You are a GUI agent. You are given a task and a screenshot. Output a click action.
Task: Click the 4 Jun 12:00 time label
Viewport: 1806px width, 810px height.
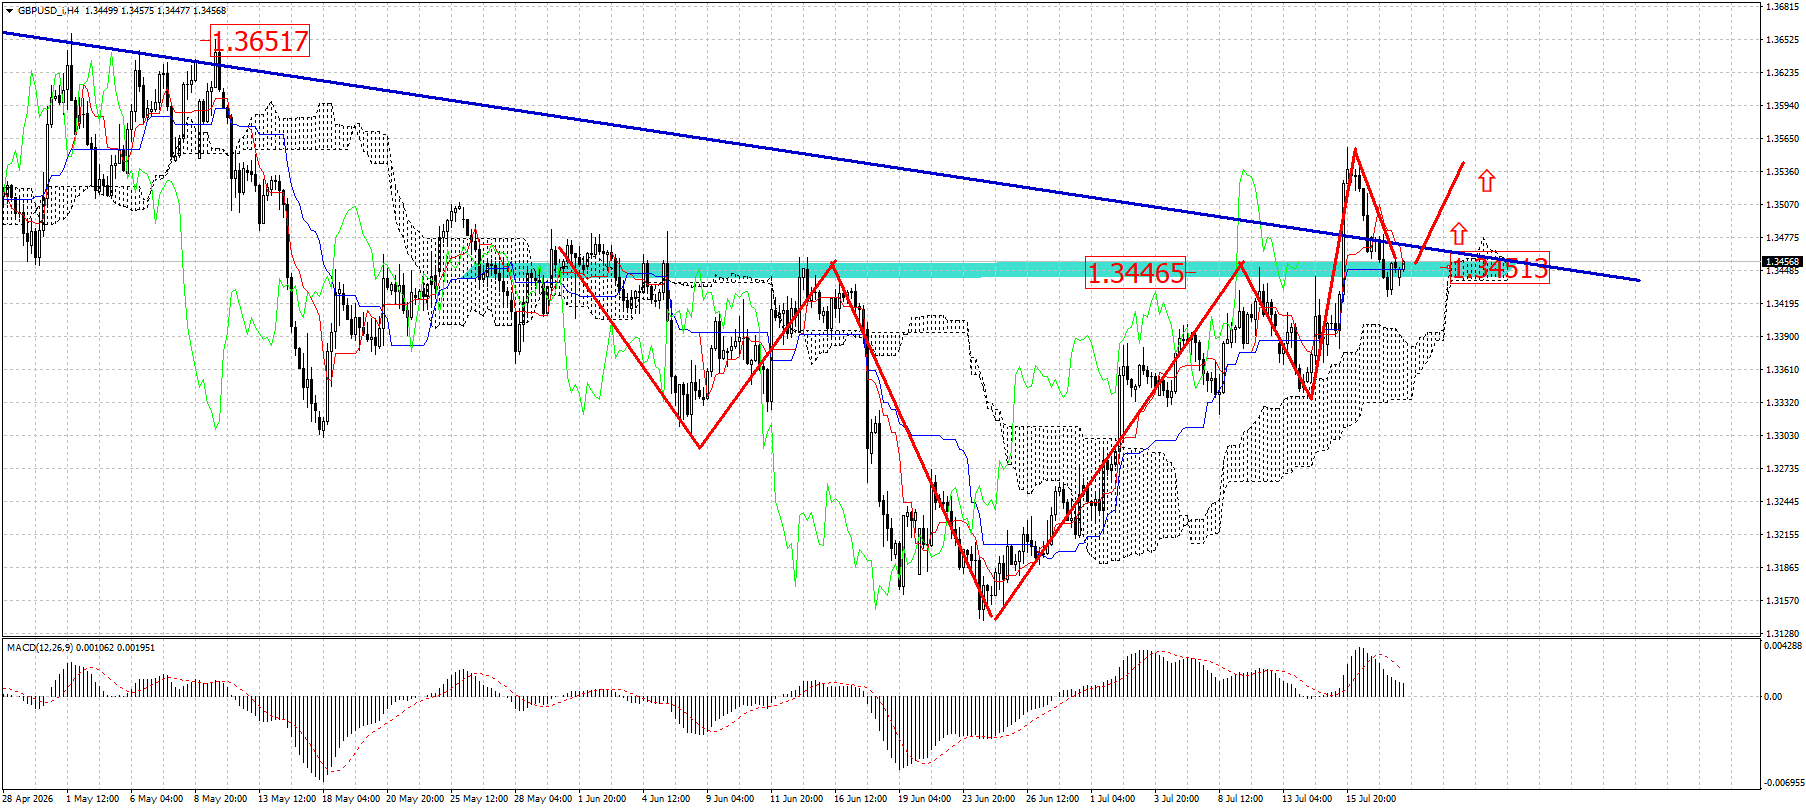pyautogui.click(x=666, y=799)
